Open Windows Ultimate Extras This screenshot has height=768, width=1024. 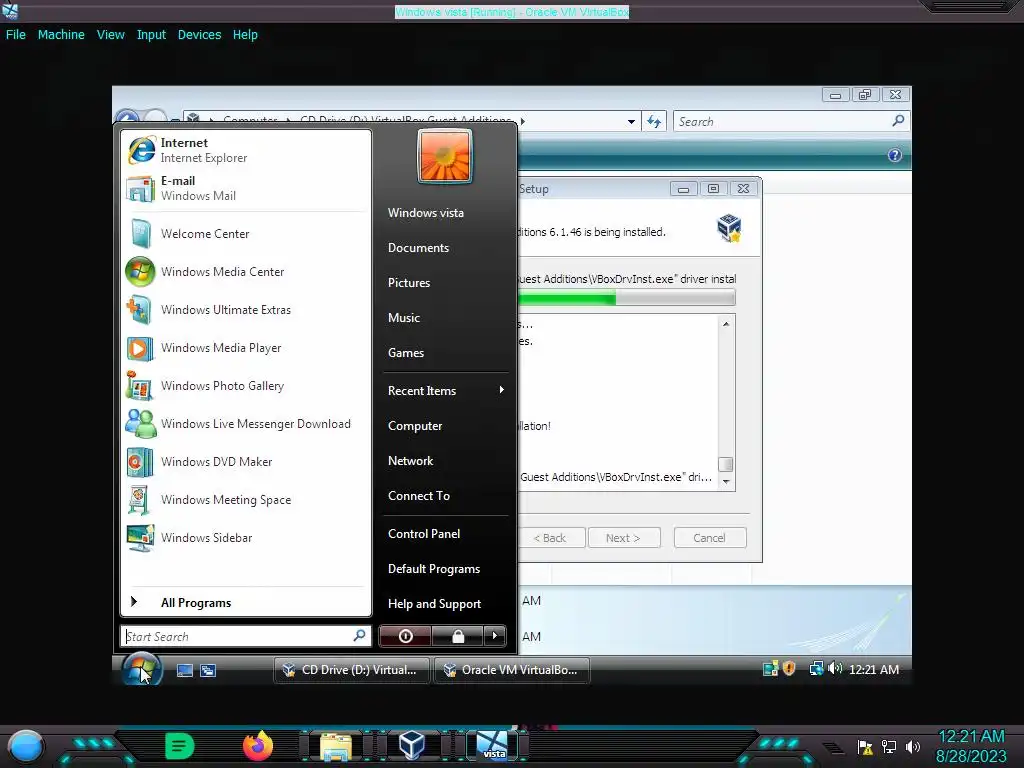(246, 310)
